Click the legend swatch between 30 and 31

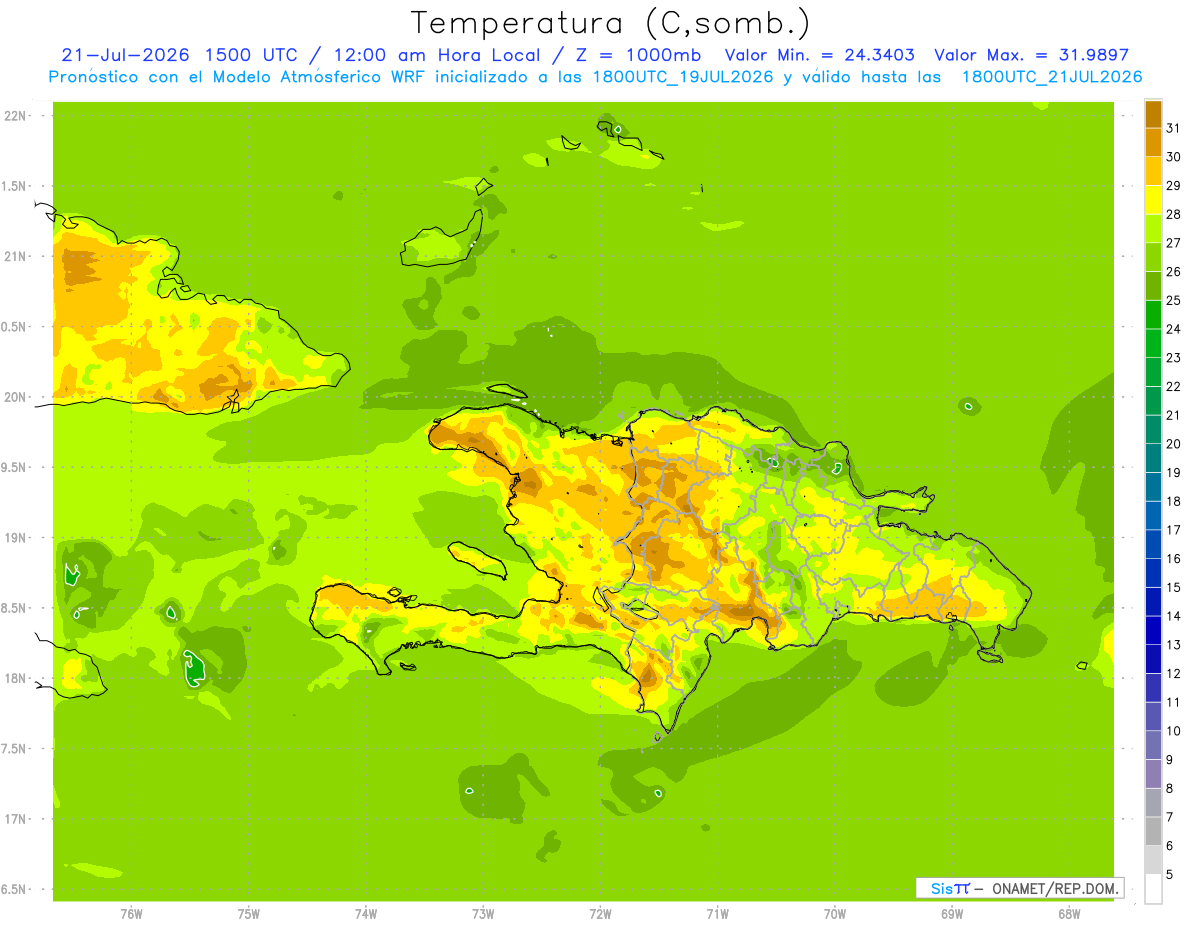1153,142
